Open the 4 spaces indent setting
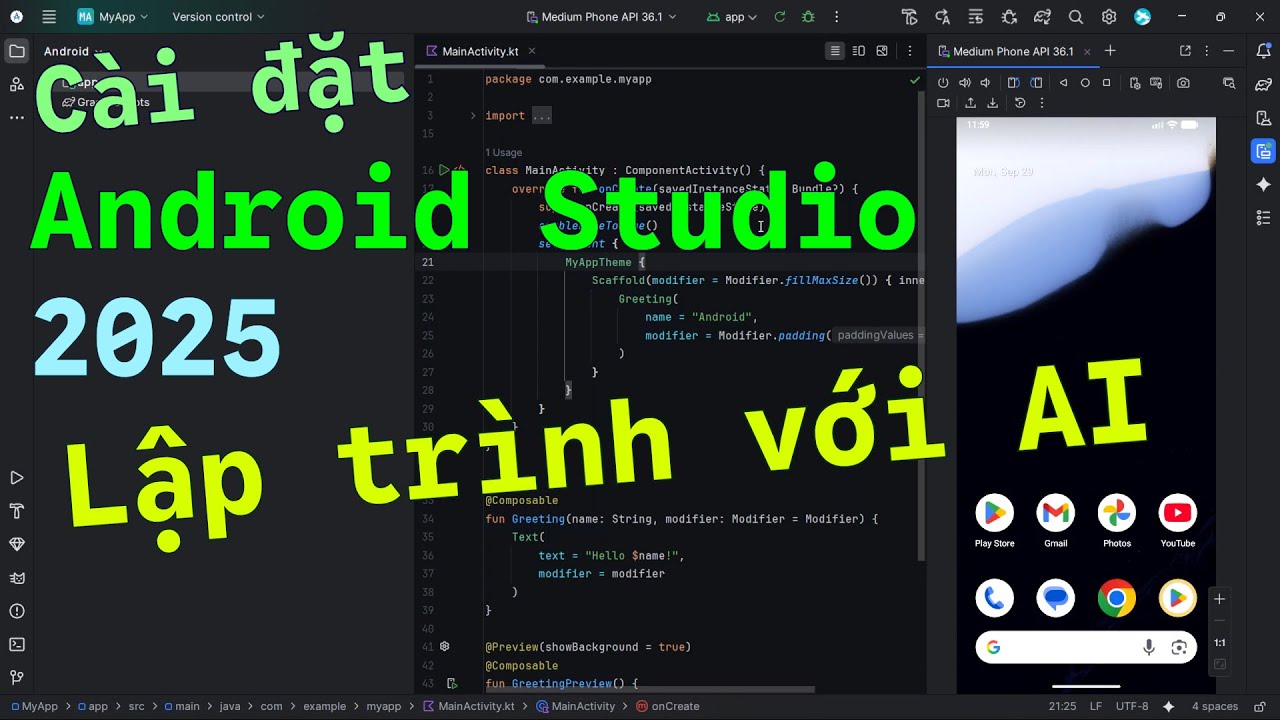The width and height of the screenshot is (1280, 720). [x=1215, y=706]
